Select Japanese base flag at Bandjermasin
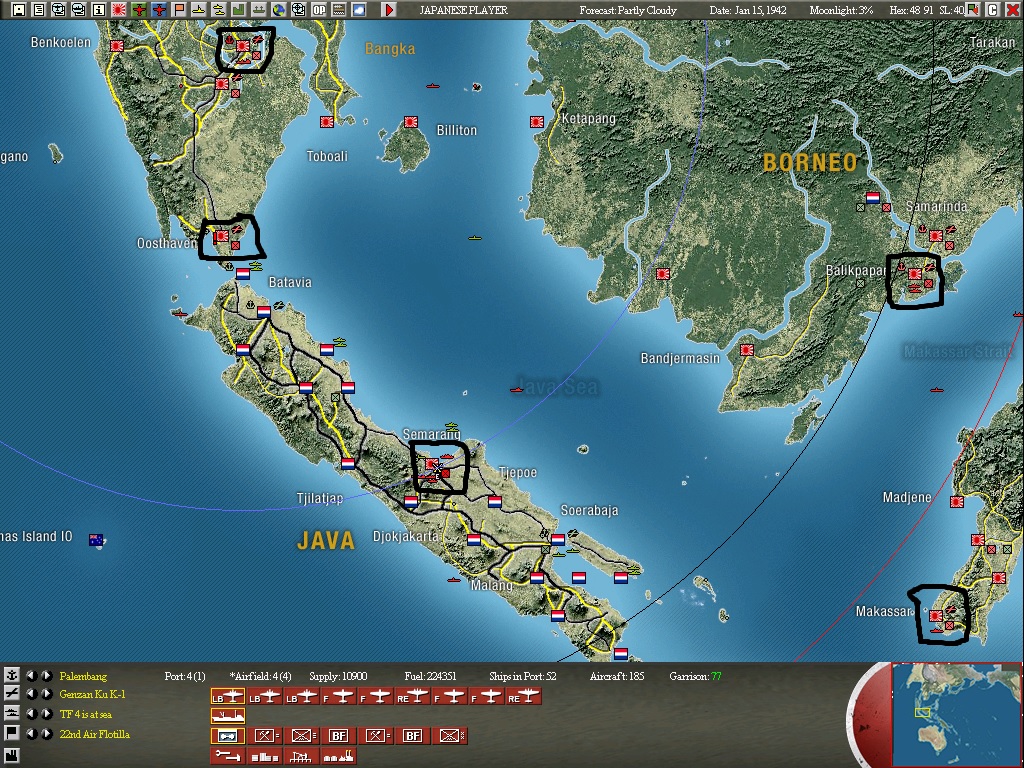 pyautogui.click(x=746, y=350)
